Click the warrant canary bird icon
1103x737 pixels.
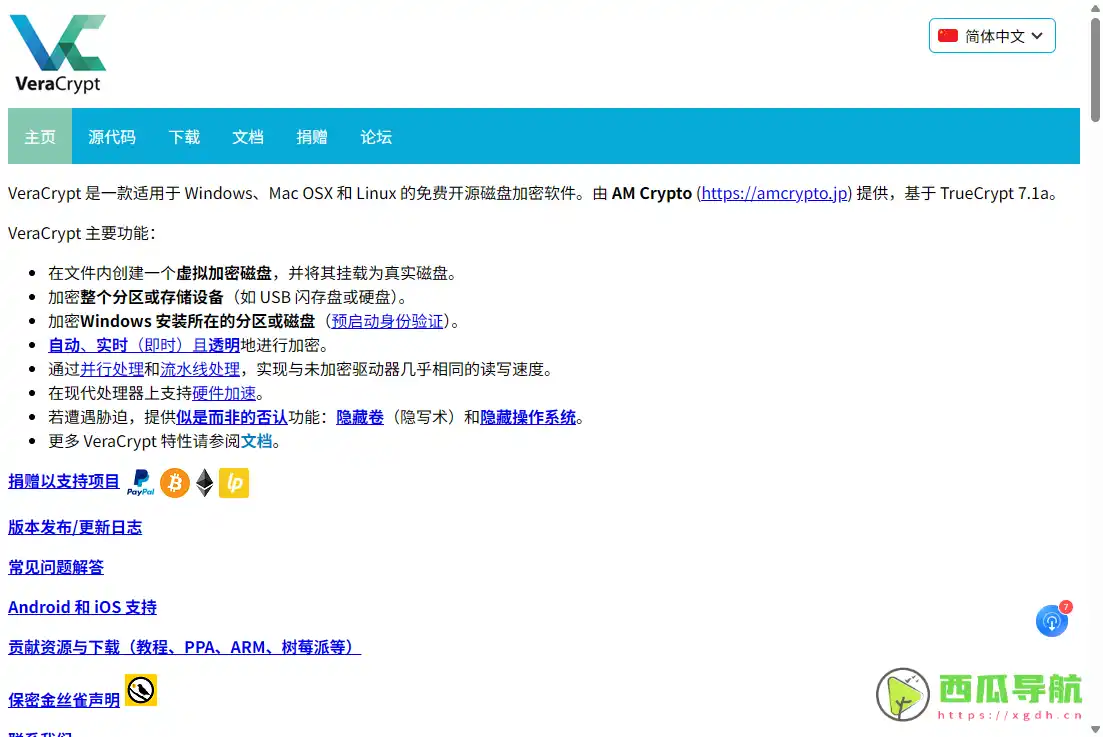tap(141, 690)
